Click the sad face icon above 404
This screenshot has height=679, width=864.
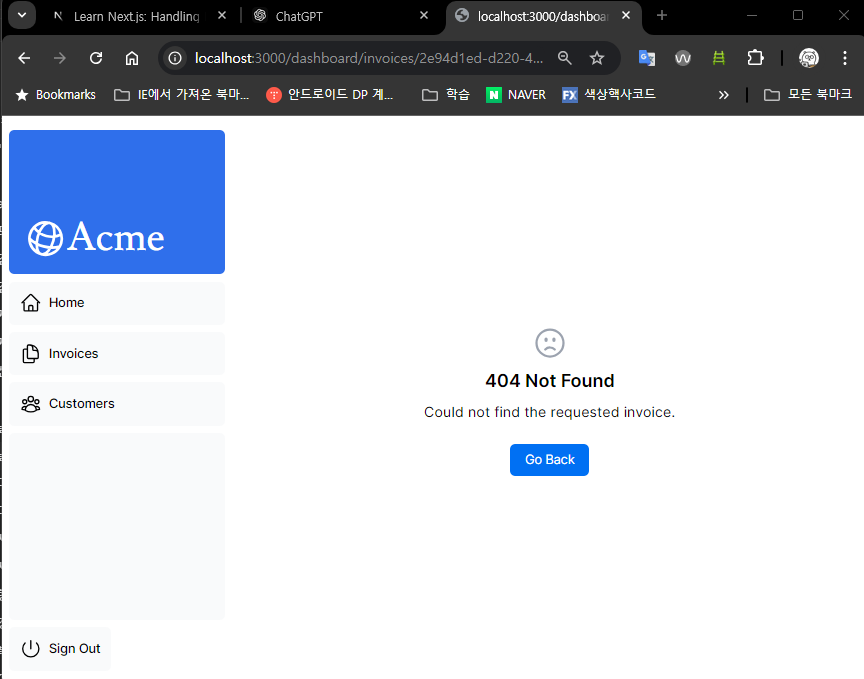coord(549,343)
